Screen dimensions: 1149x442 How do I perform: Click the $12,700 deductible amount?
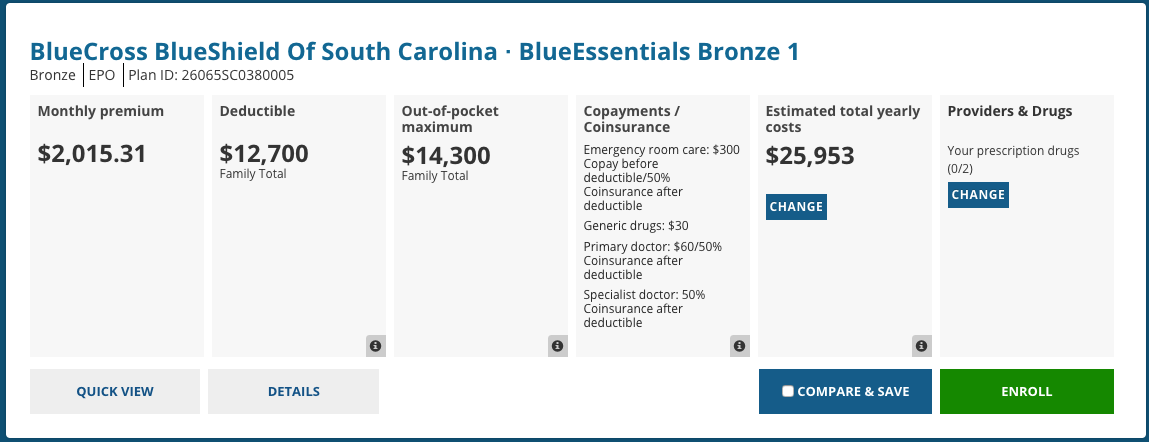coord(264,154)
